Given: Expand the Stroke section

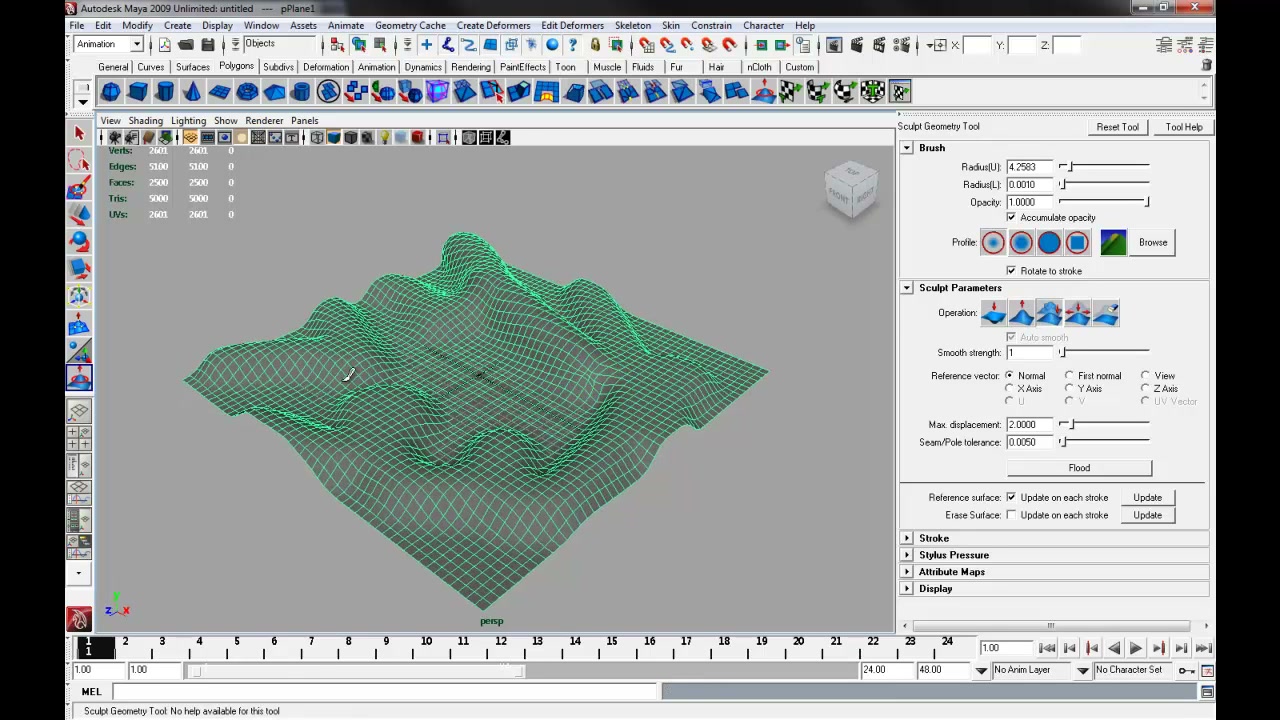Looking at the screenshot, I should click(x=907, y=538).
